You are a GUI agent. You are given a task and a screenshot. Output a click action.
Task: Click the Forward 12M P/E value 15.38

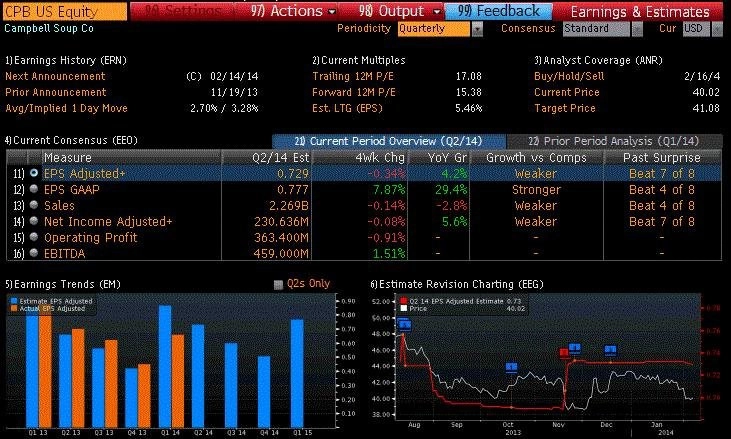pos(469,92)
